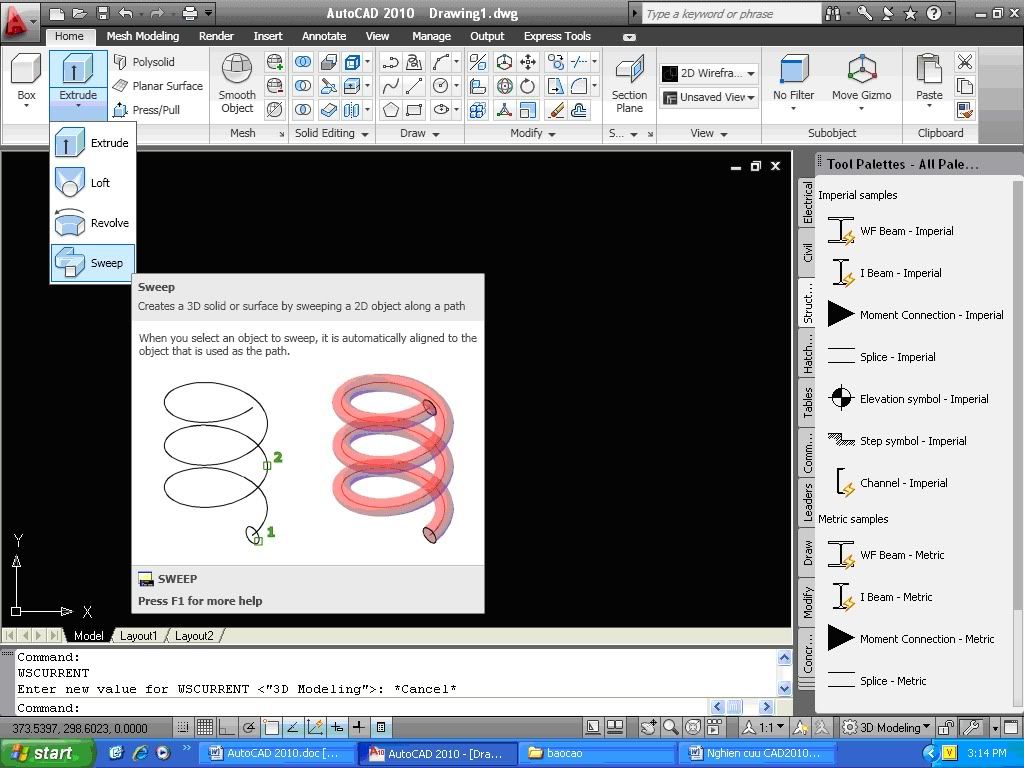Click the Moment Connection - Imperial palette tool
The width and height of the screenshot is (1024, 768).
point(916,315)
